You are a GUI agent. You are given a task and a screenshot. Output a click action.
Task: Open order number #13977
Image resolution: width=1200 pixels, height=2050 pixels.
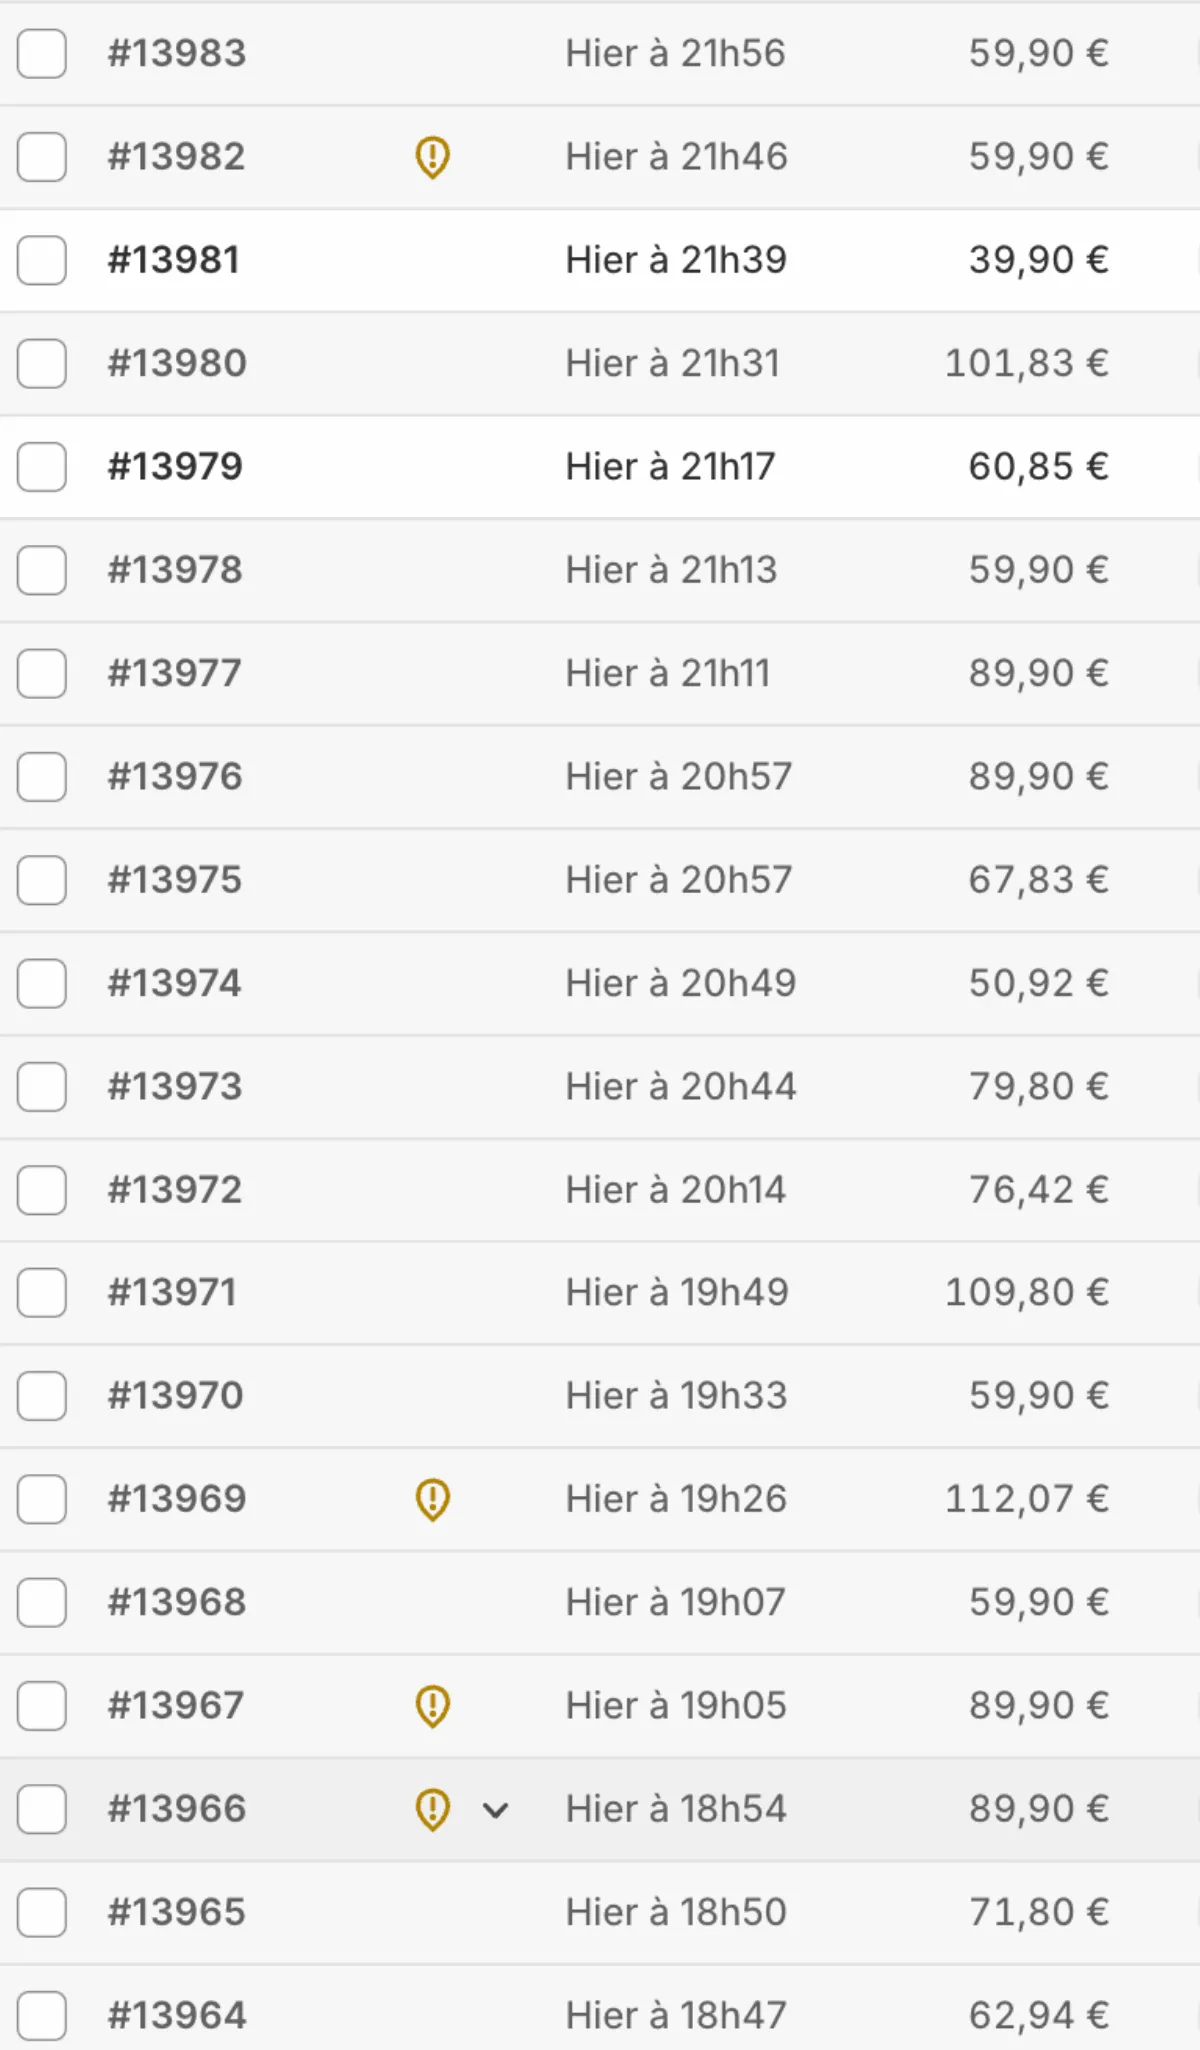click(175, 673)
